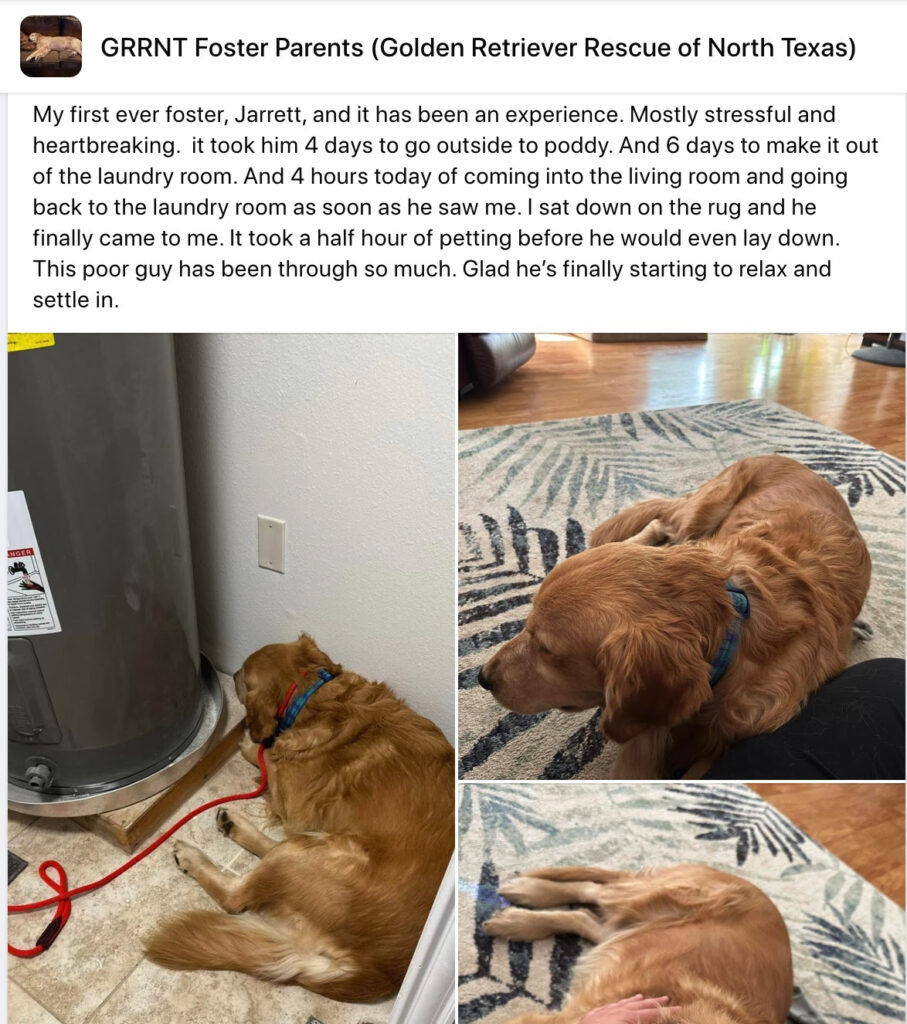Click the yellow sticker atop the water heater

point(31,341)
